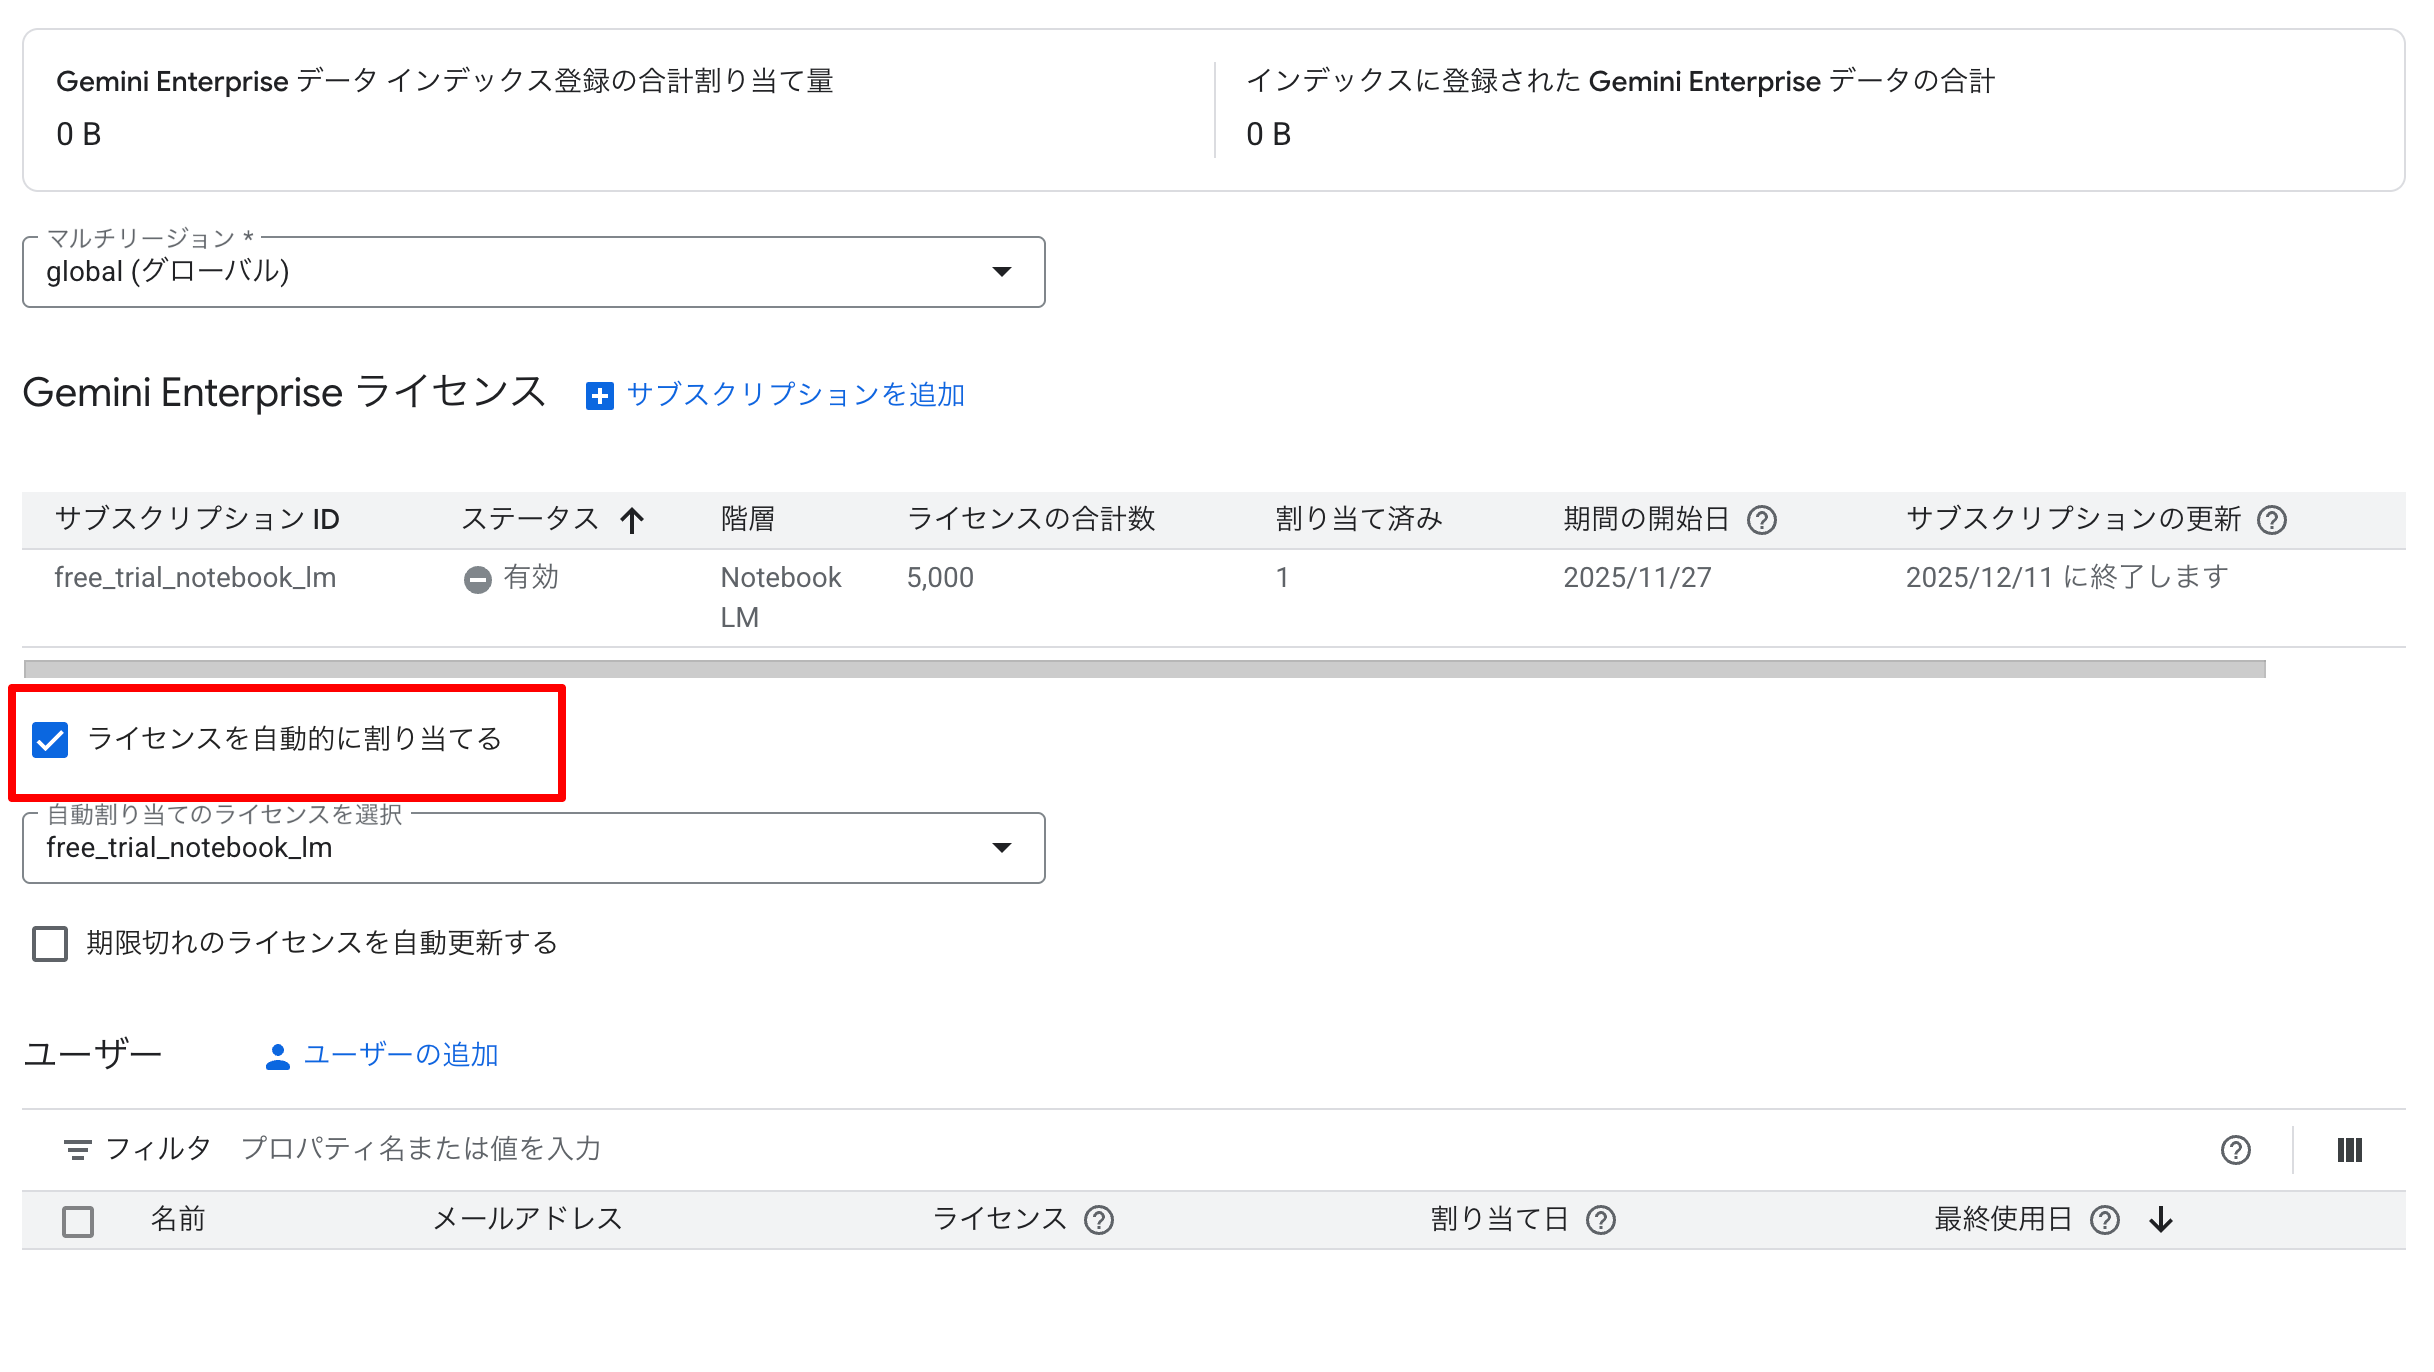Toggle the ascending sort arrow on ステータス

point(633,518)
